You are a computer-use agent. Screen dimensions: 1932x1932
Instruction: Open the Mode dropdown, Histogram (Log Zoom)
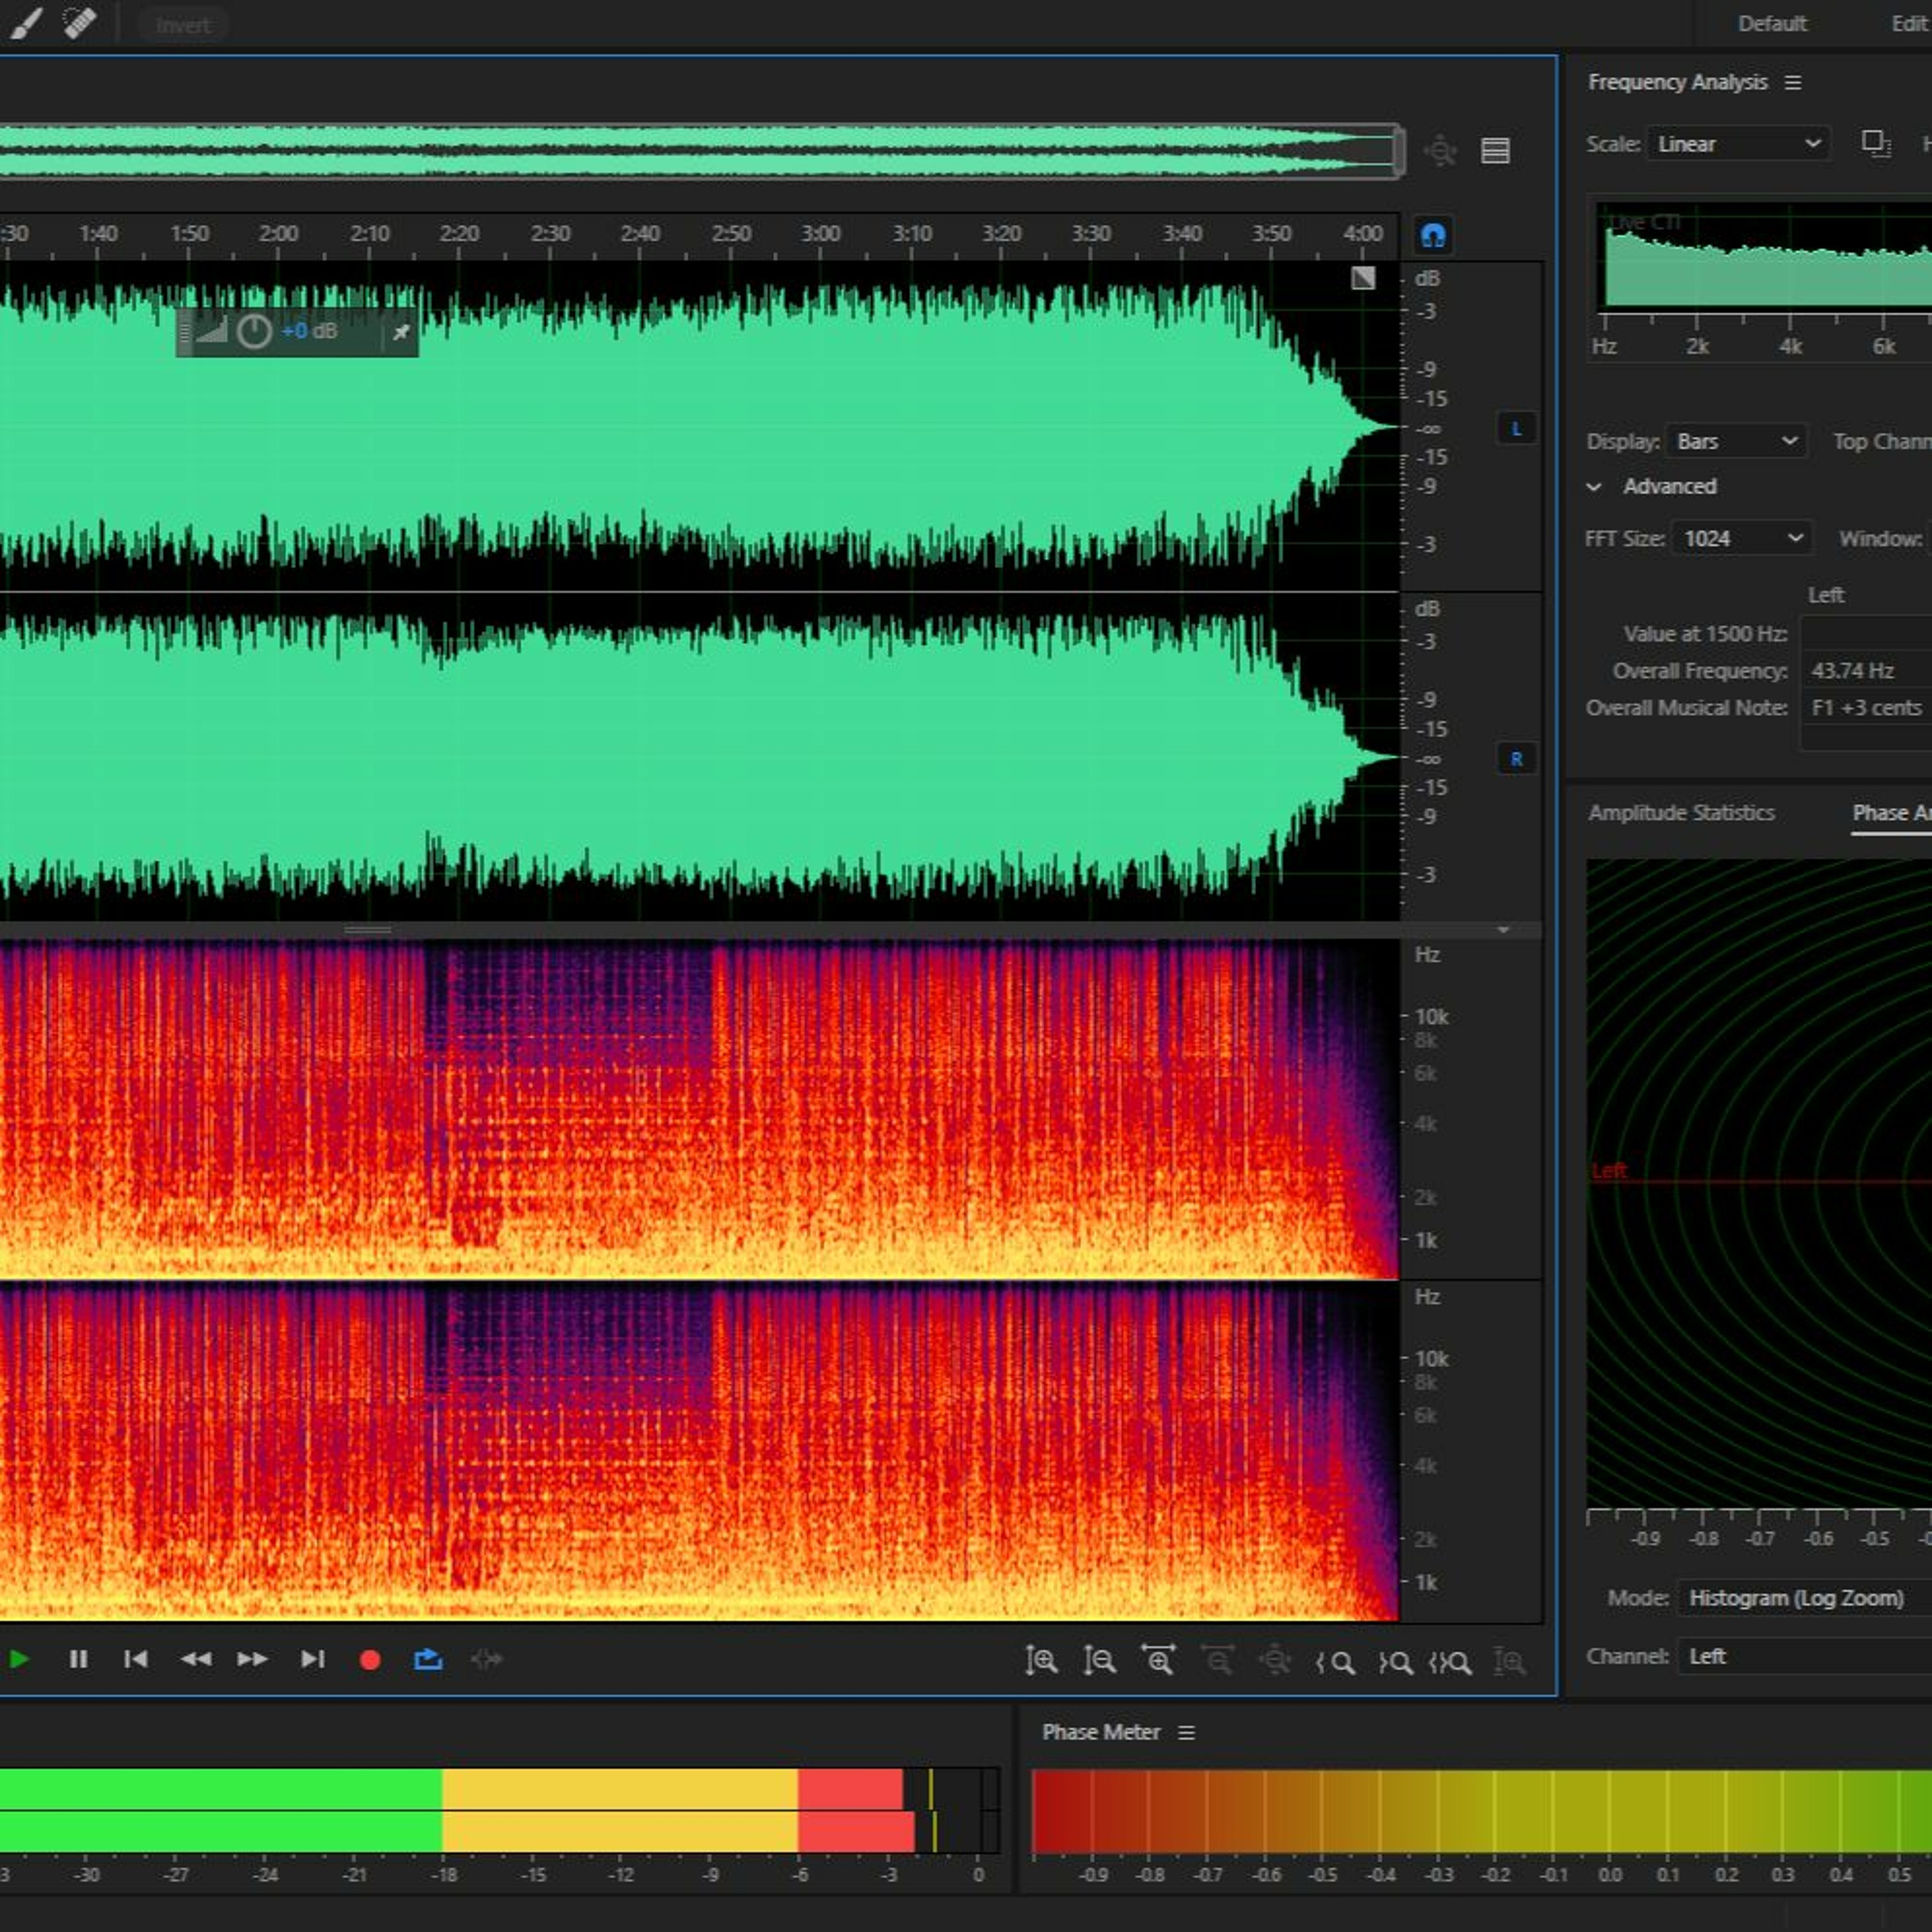click(x=1806, y=1598)
